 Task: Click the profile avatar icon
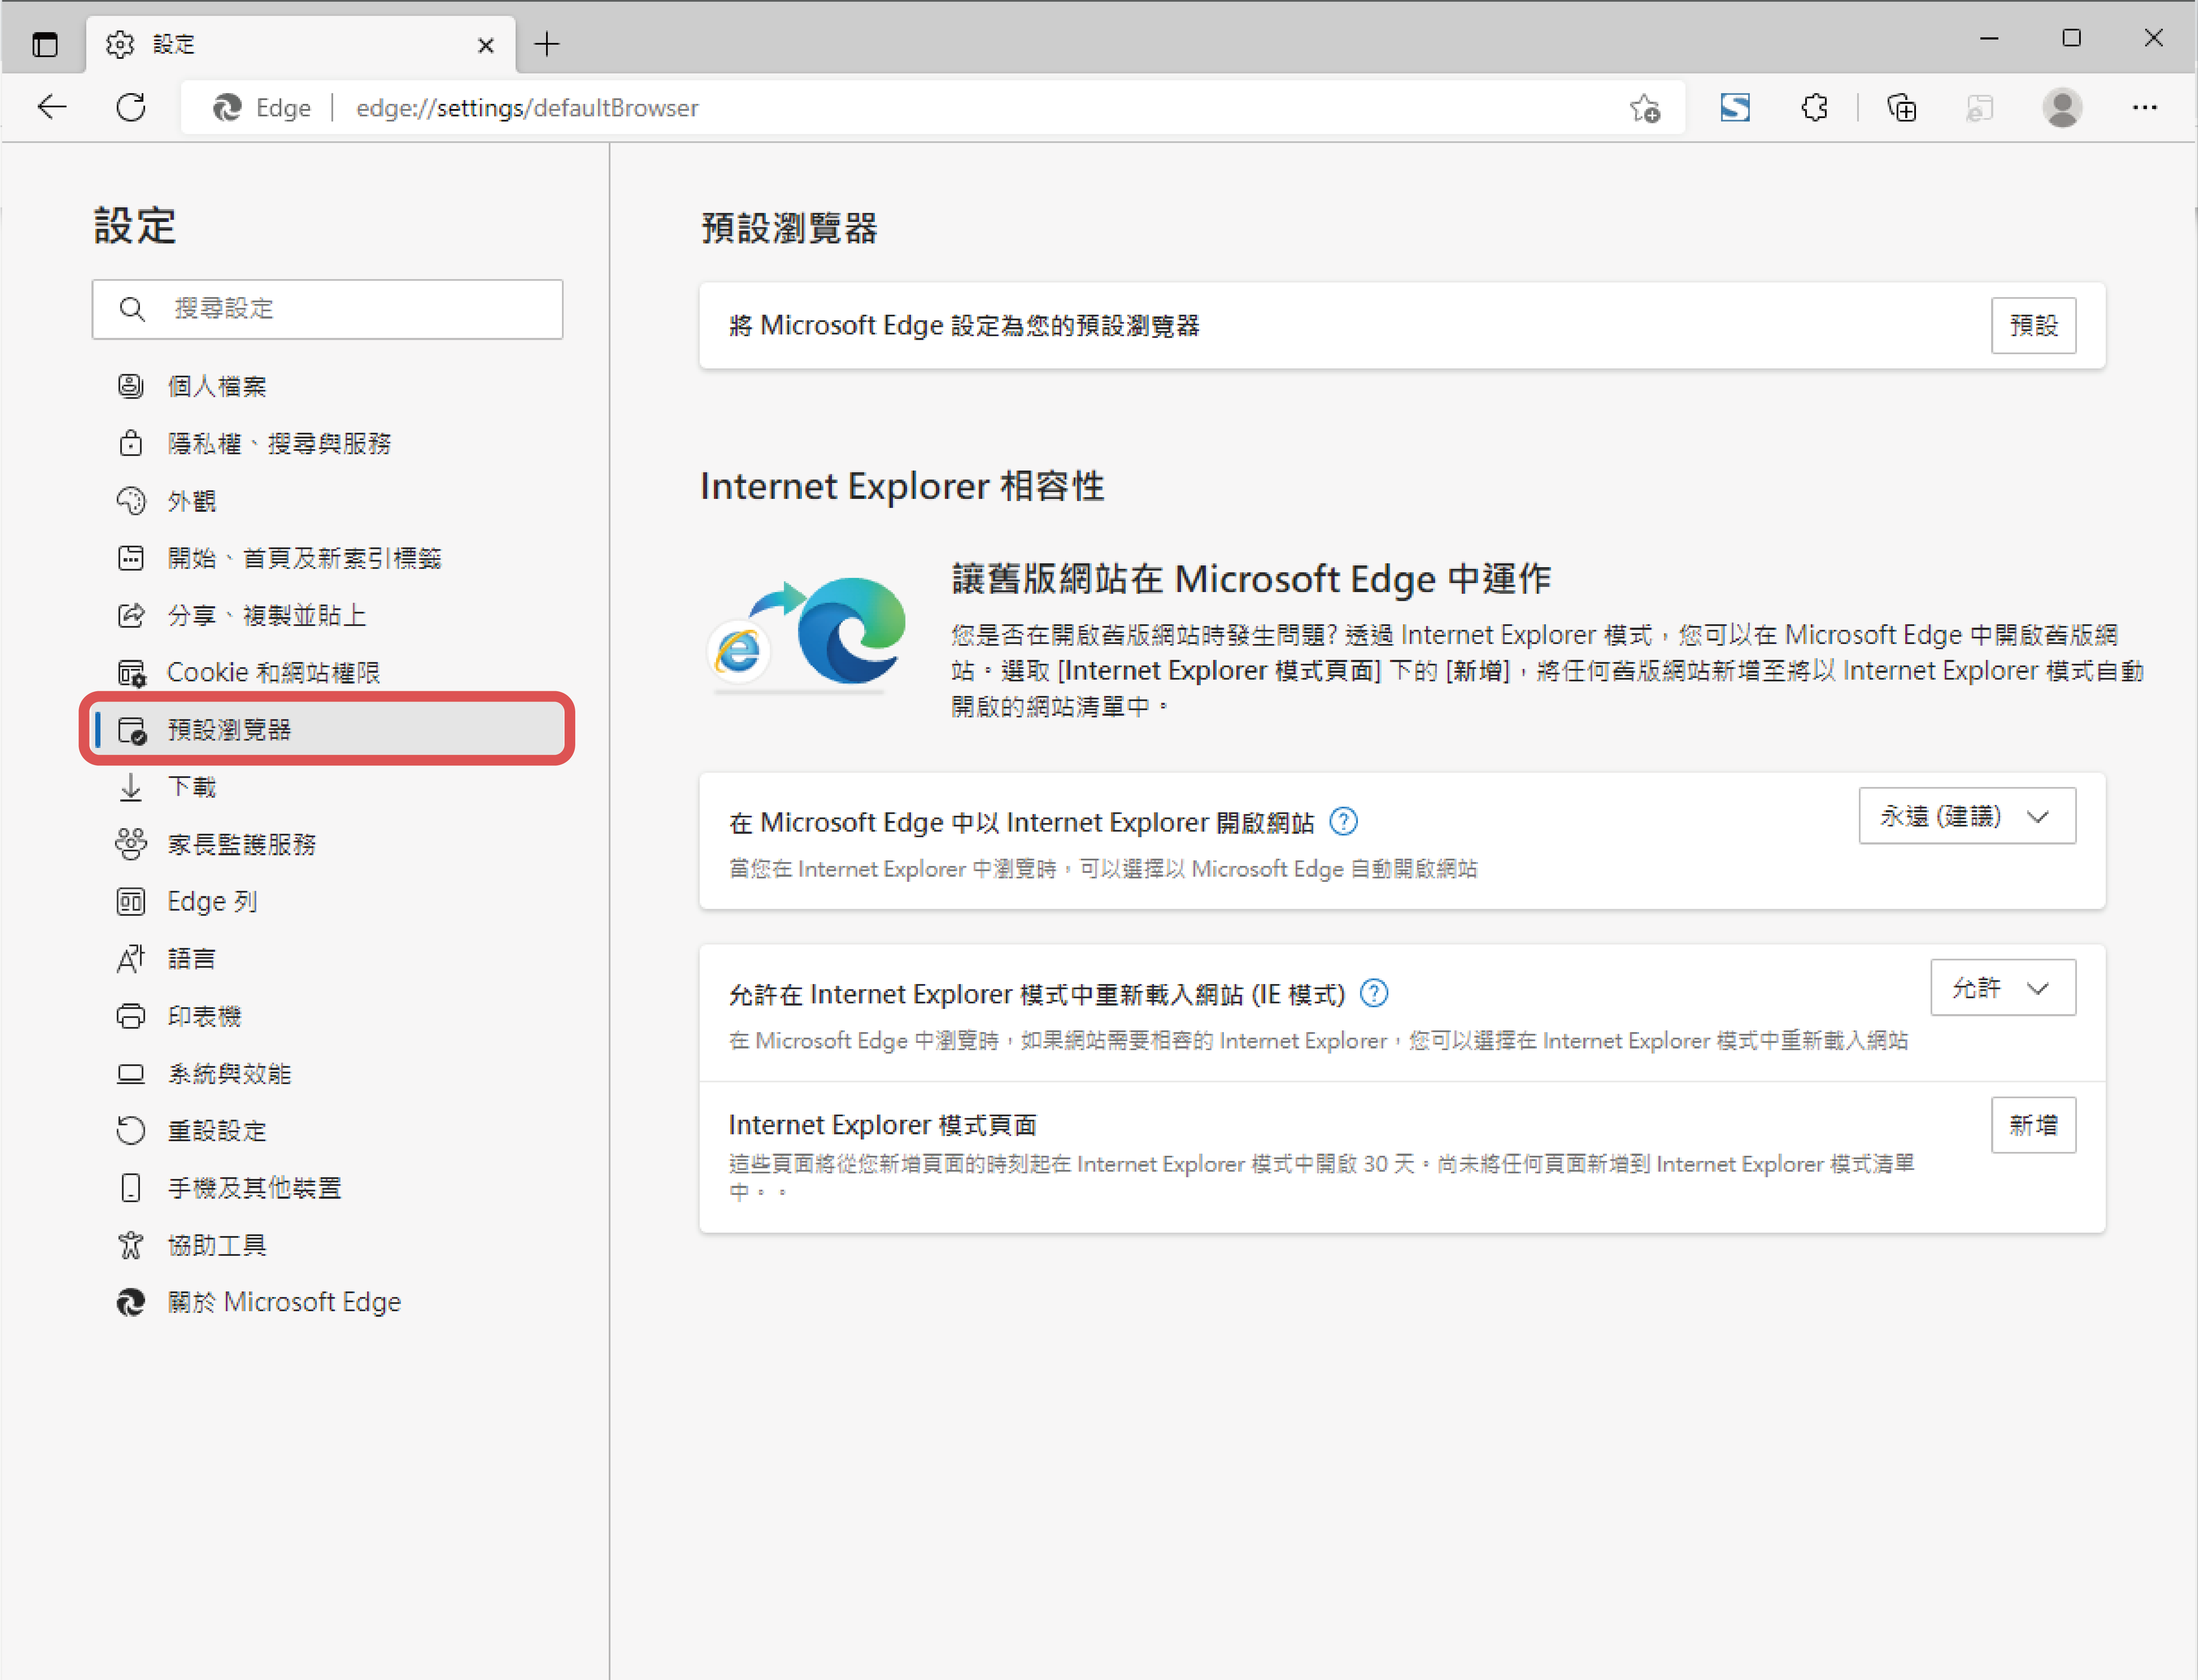pyautogui.click(x=2061, y=107)
